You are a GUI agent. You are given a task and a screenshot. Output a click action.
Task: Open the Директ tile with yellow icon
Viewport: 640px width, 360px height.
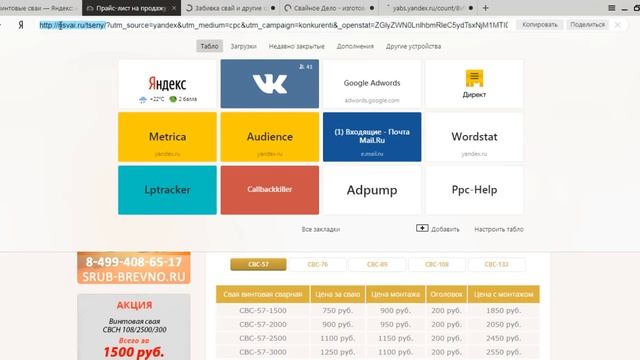tap(474, 84)
